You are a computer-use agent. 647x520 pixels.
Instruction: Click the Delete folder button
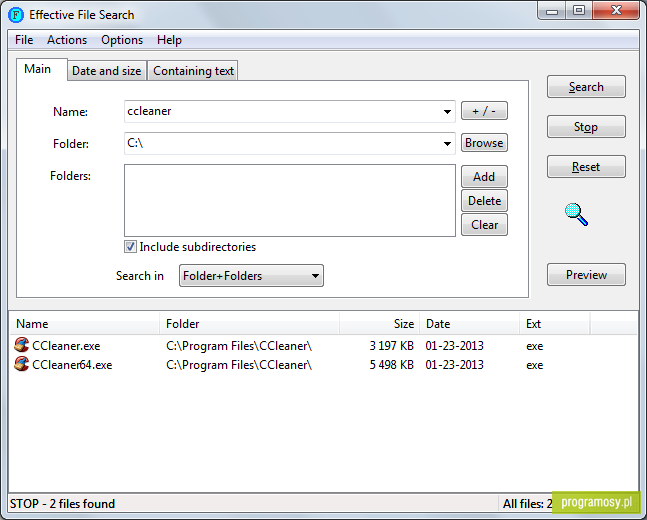point(484,201)
